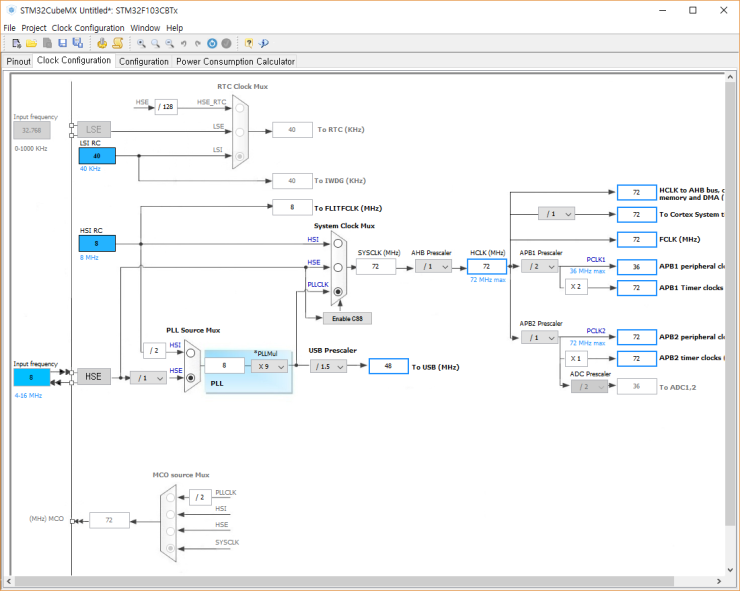
Task: Generate the report using the scroll icon
Action: 118,43
